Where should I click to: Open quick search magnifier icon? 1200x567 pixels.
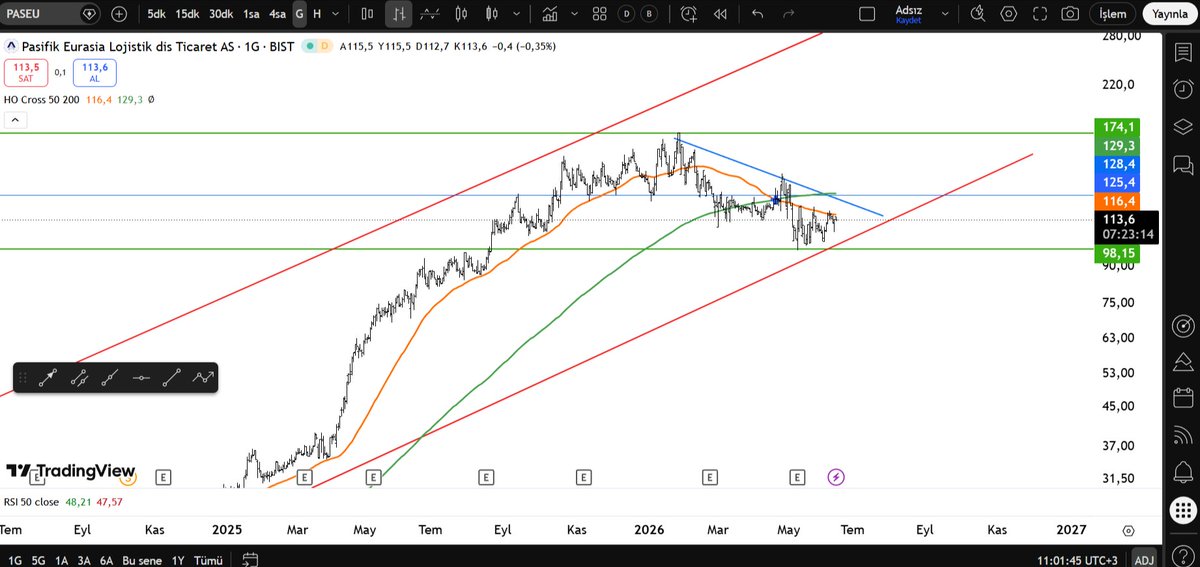tap(978, 14)
